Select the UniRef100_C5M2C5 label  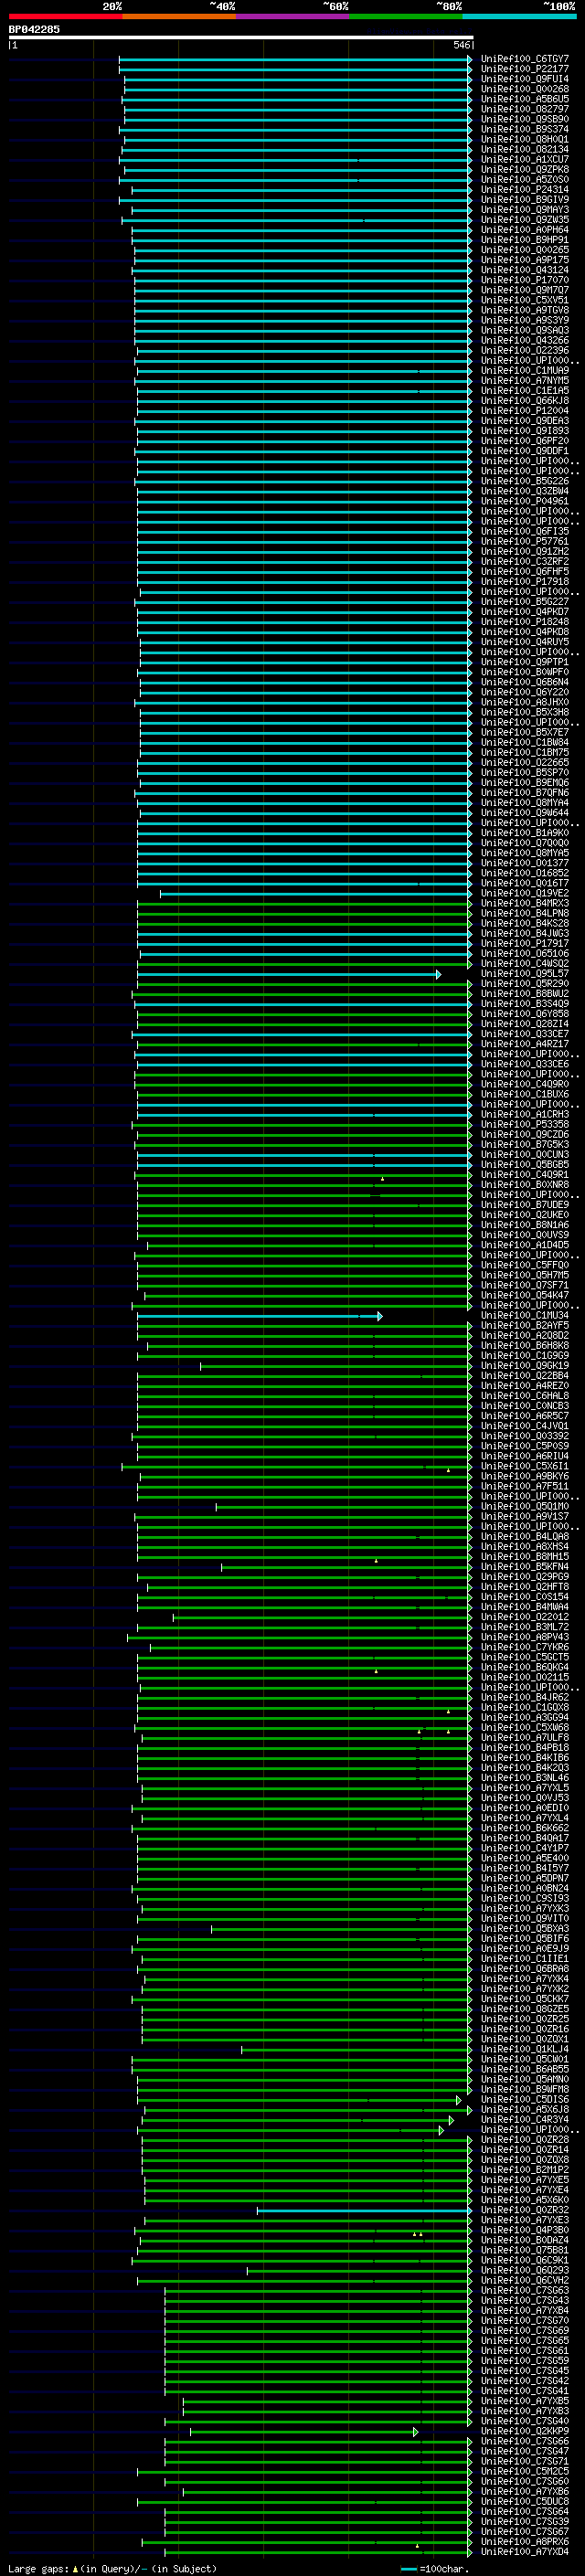coord(525,2471)
